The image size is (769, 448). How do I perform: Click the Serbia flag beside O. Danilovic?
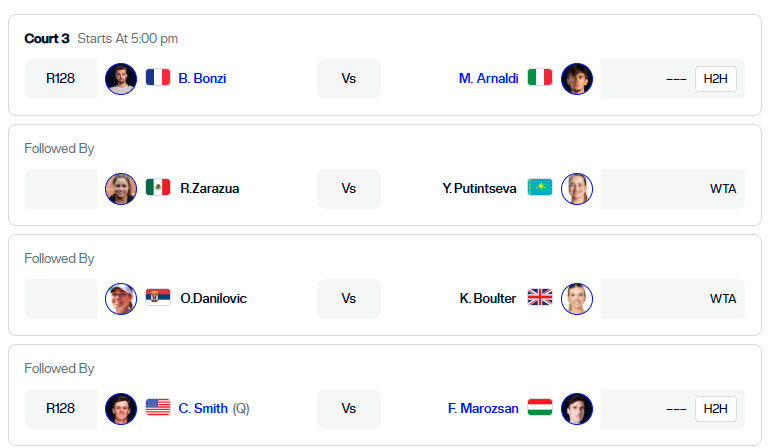[158, 297]
